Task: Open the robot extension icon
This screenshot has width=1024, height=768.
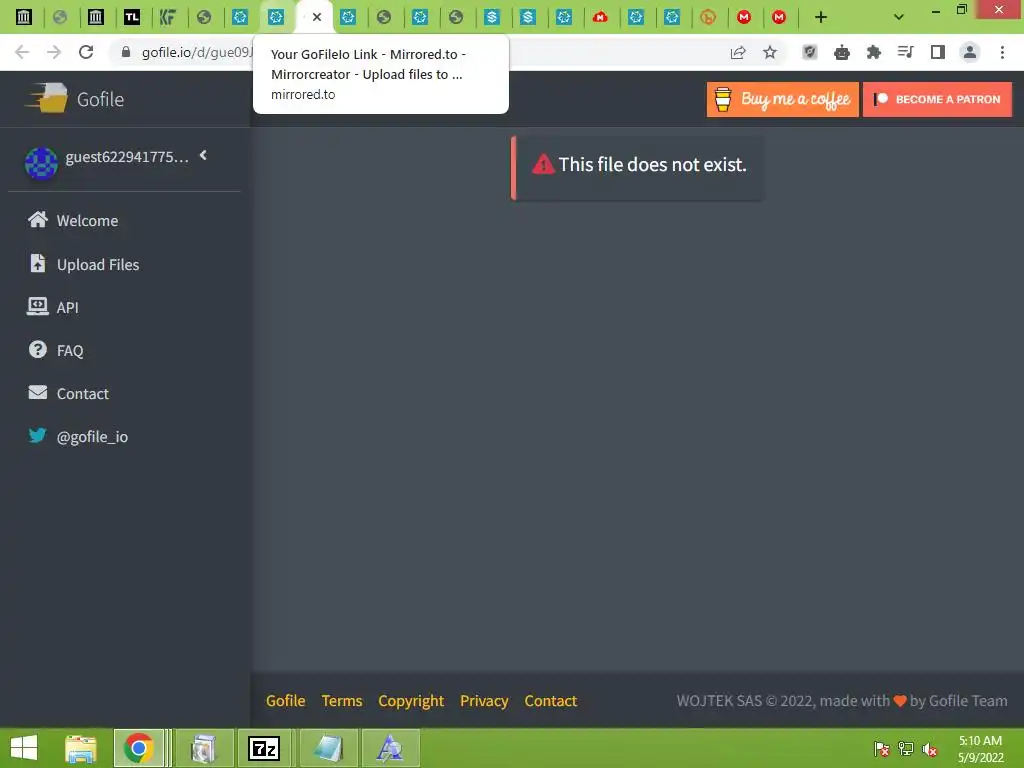Action: [x=842, y=52]
